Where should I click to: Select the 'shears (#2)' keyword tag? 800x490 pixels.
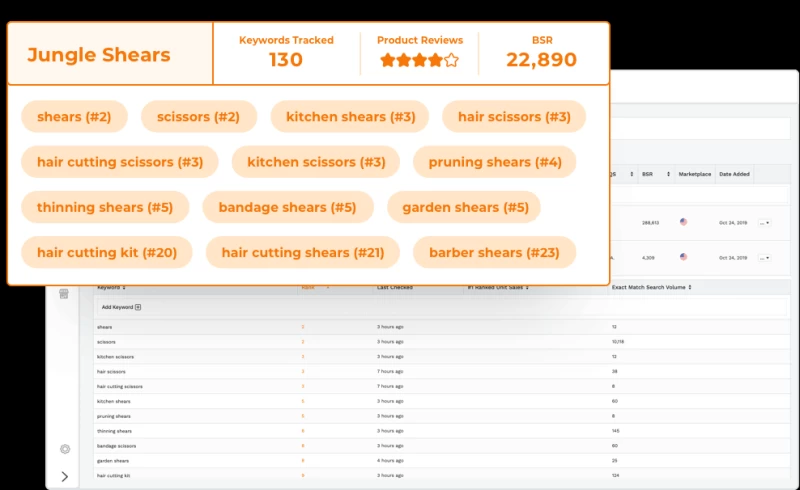[x=74, y=117]
